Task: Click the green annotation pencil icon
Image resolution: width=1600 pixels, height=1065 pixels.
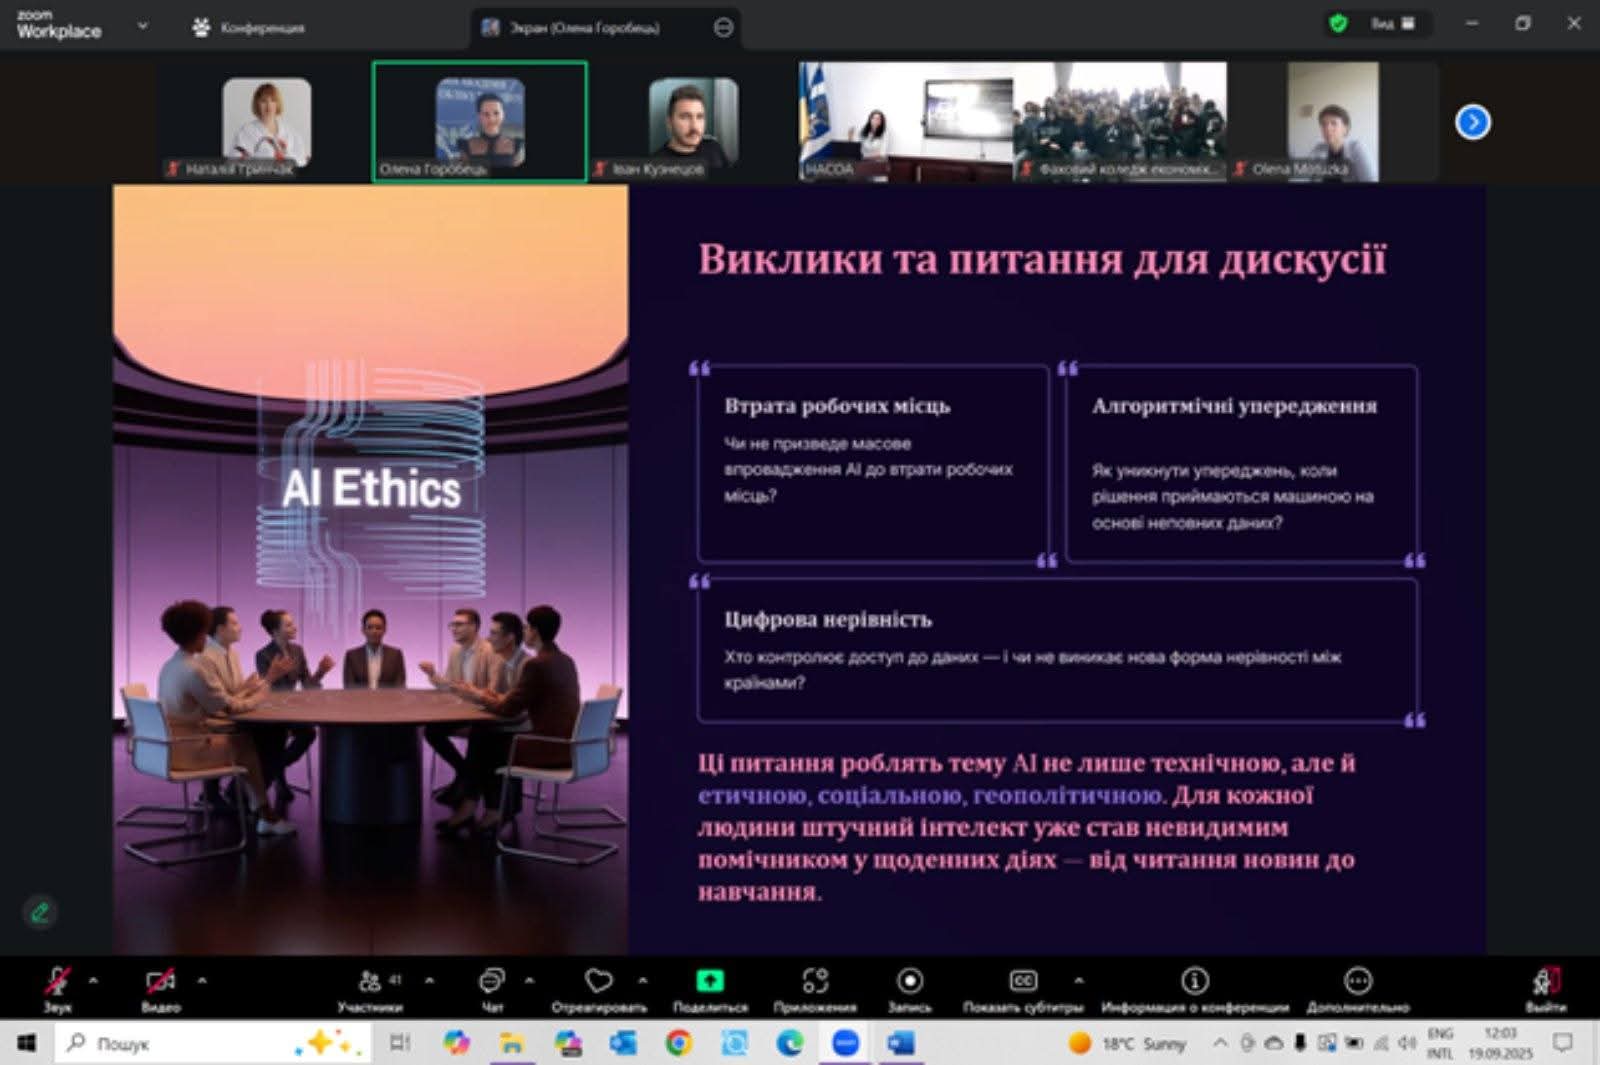Action: click(x=40, y=912)
